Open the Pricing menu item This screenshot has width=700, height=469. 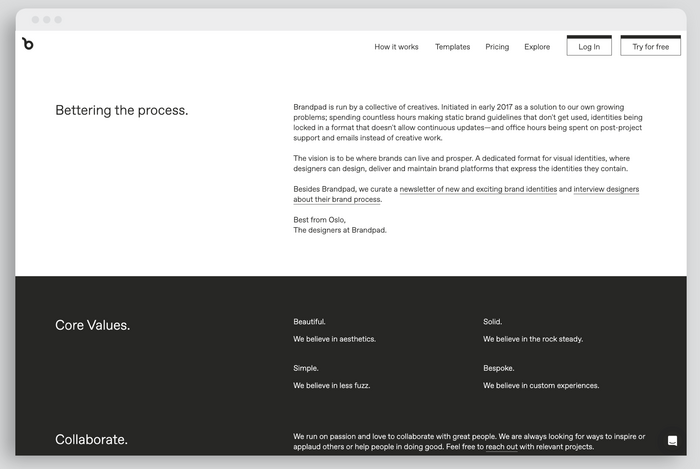(x=497, y=47)
